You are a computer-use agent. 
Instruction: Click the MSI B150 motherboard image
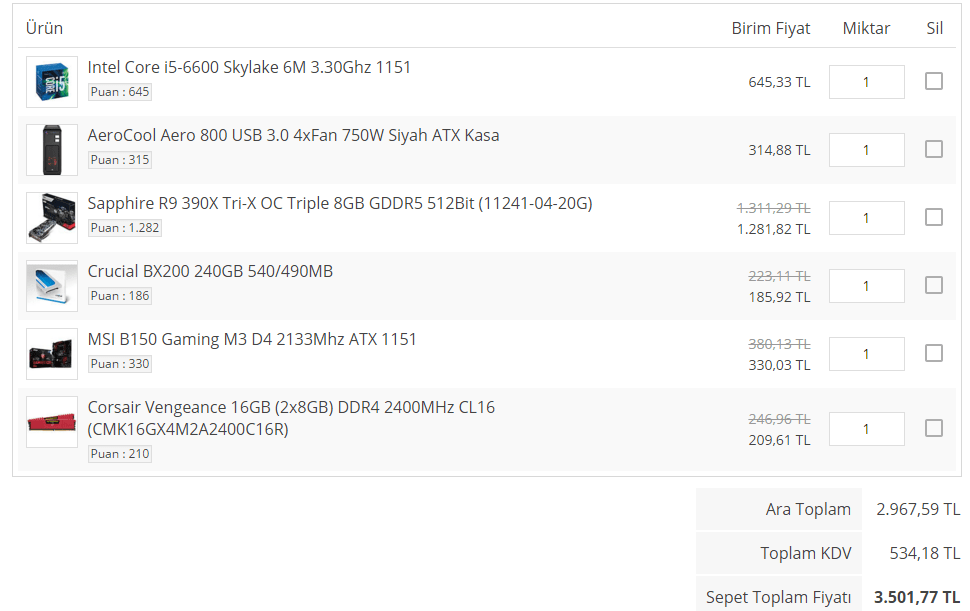(52, 354)
